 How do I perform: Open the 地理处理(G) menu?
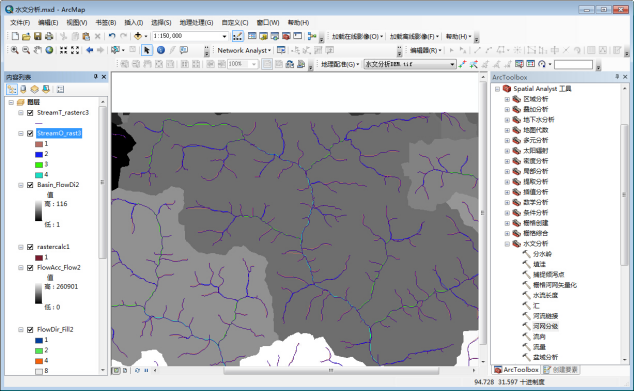196,23
